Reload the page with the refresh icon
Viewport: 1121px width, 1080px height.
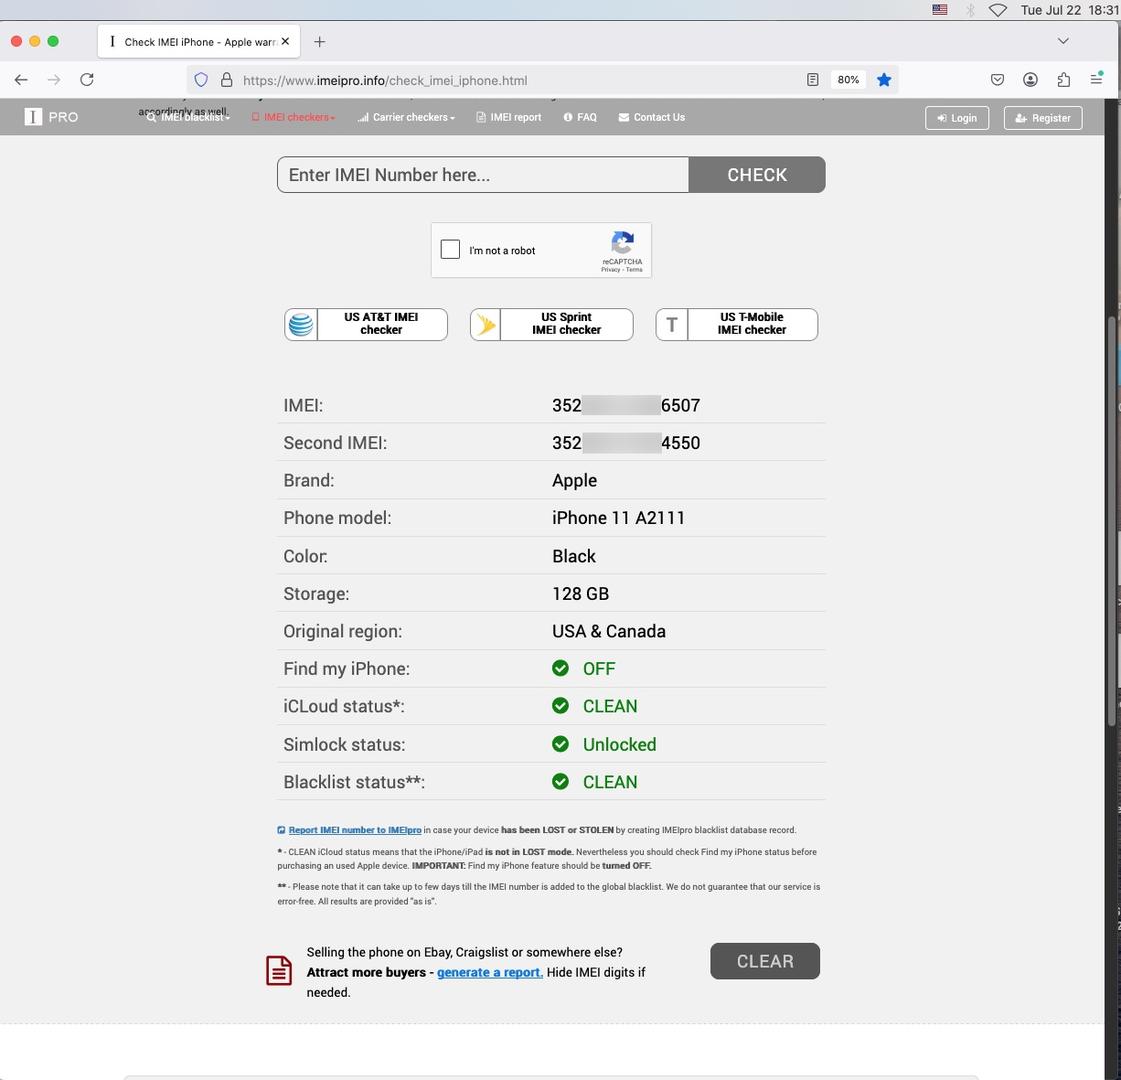87,79
